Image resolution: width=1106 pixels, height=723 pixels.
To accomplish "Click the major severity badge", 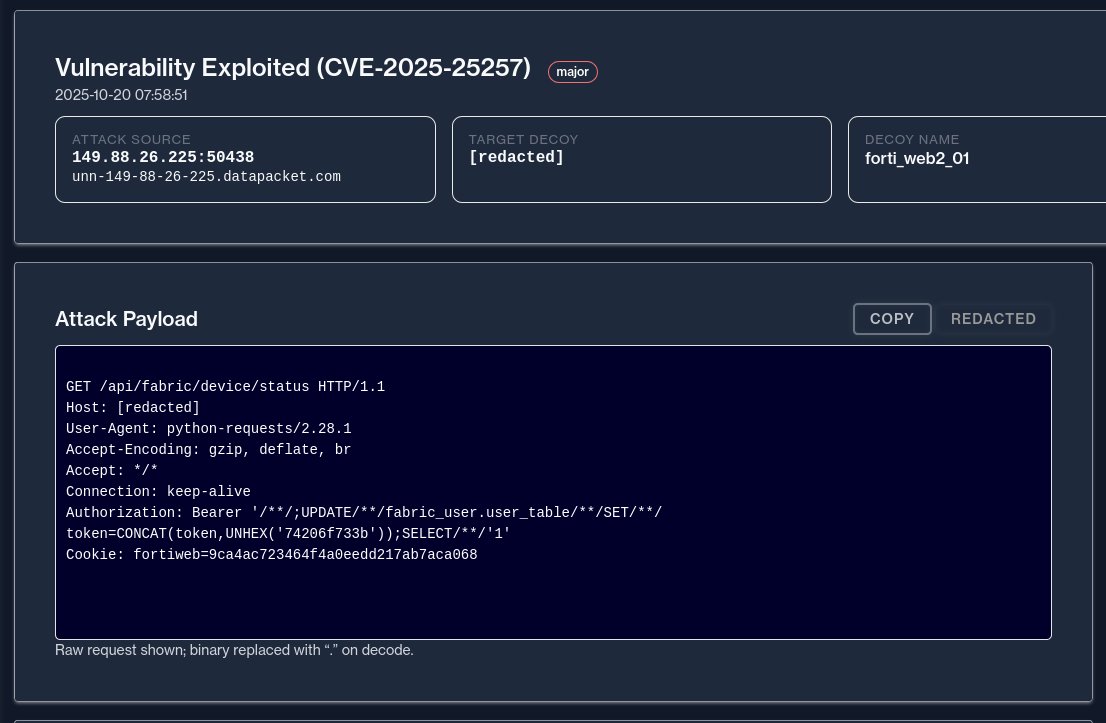I will pyautogui.click(x=573, y=72).
